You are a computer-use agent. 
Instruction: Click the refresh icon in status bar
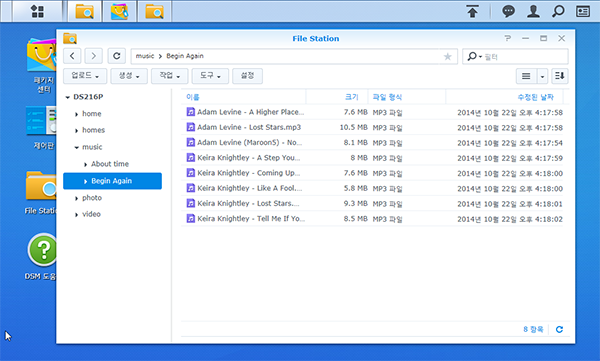click(x=559, y=329)
